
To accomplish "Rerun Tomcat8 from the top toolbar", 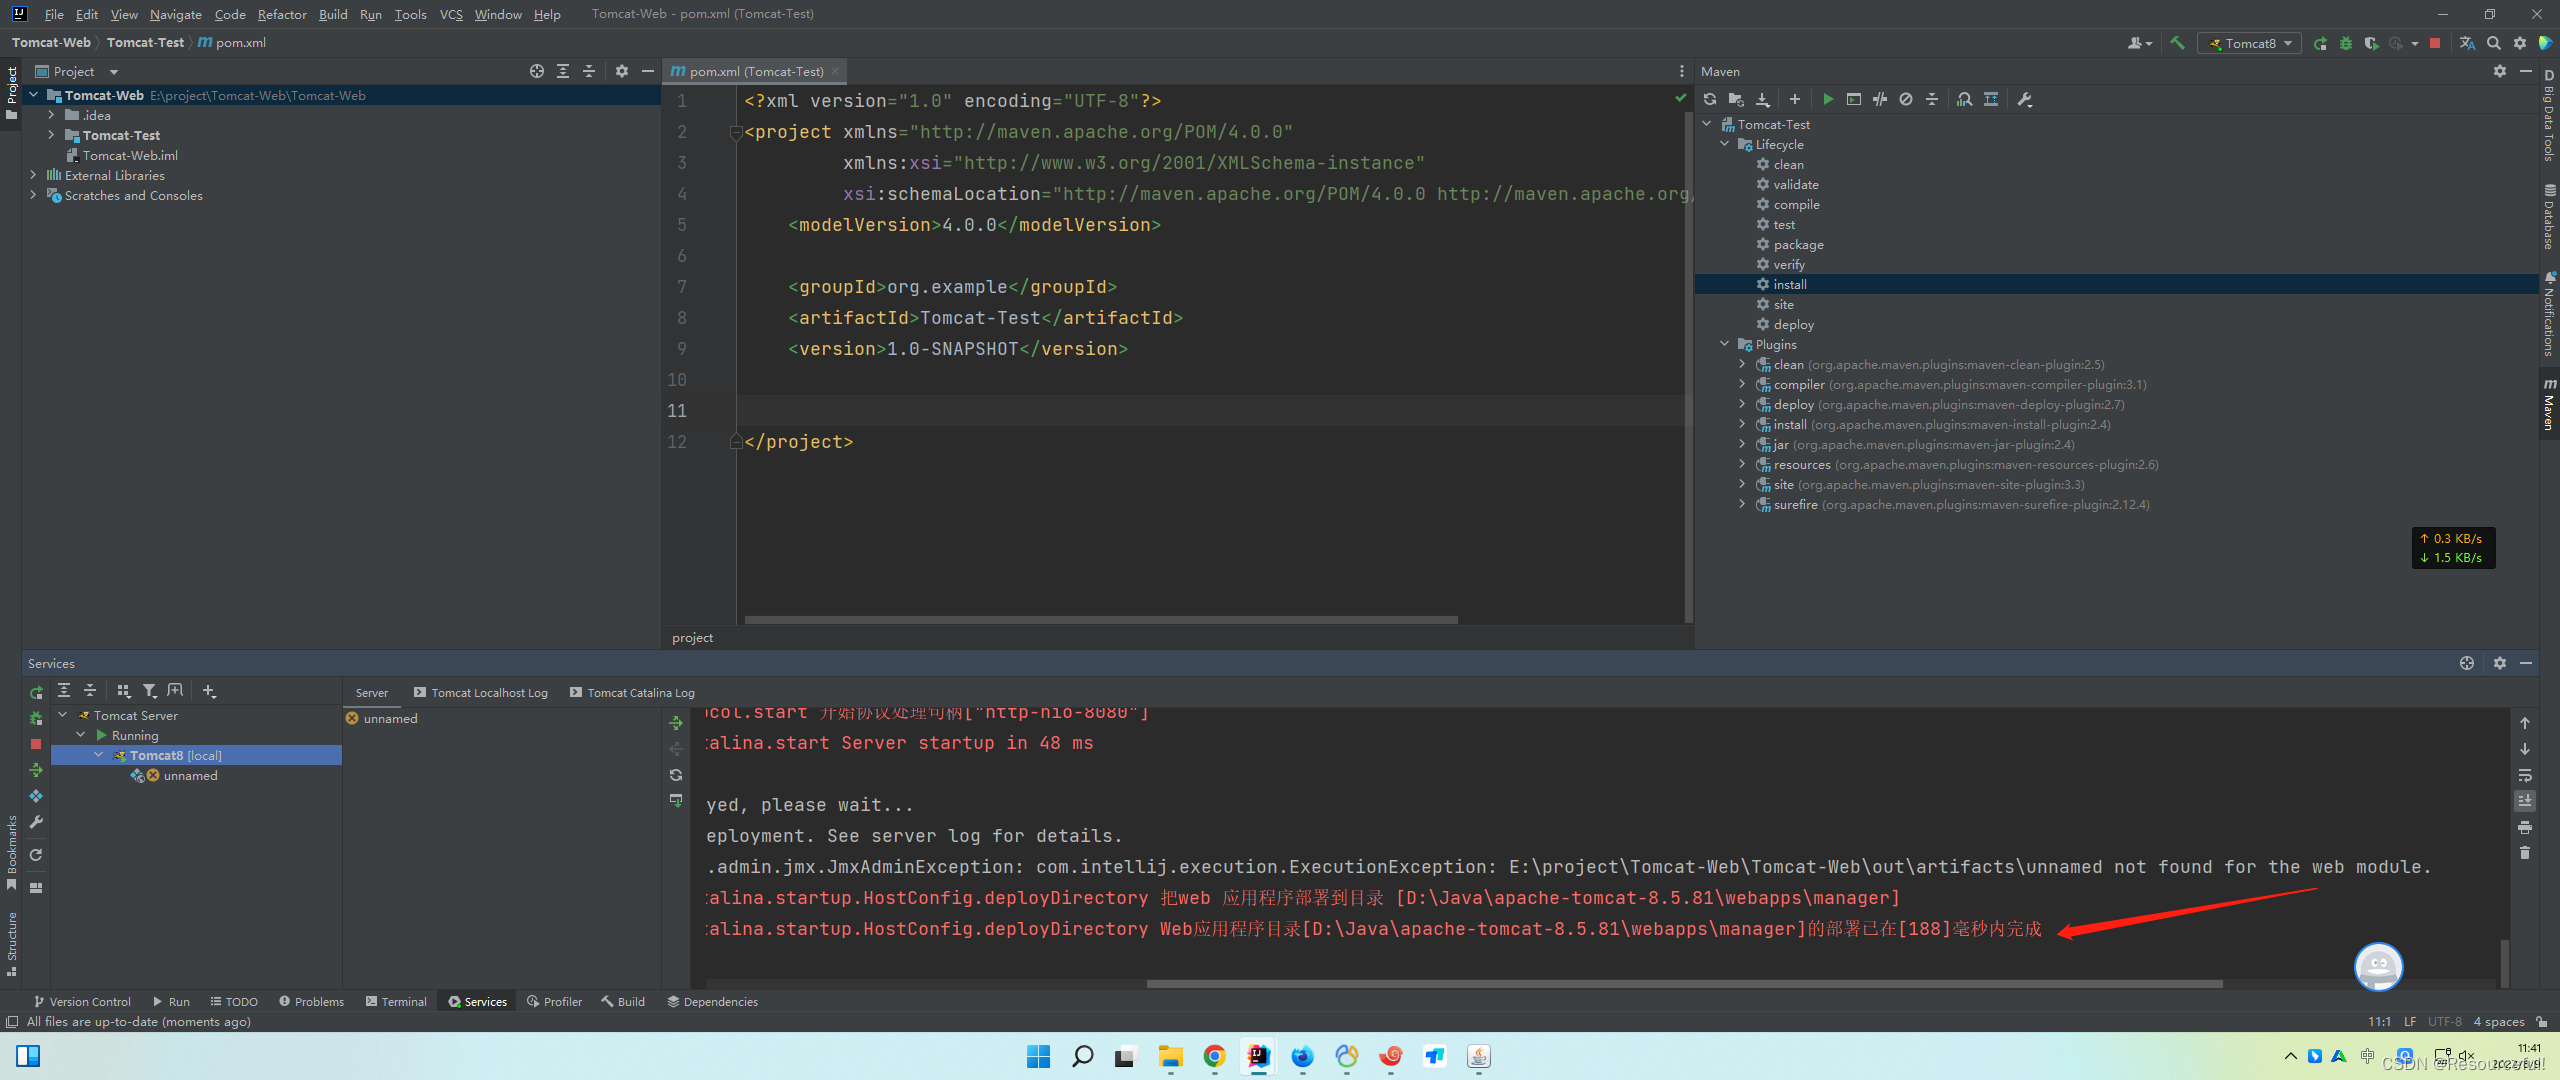I will point(2320,43).
